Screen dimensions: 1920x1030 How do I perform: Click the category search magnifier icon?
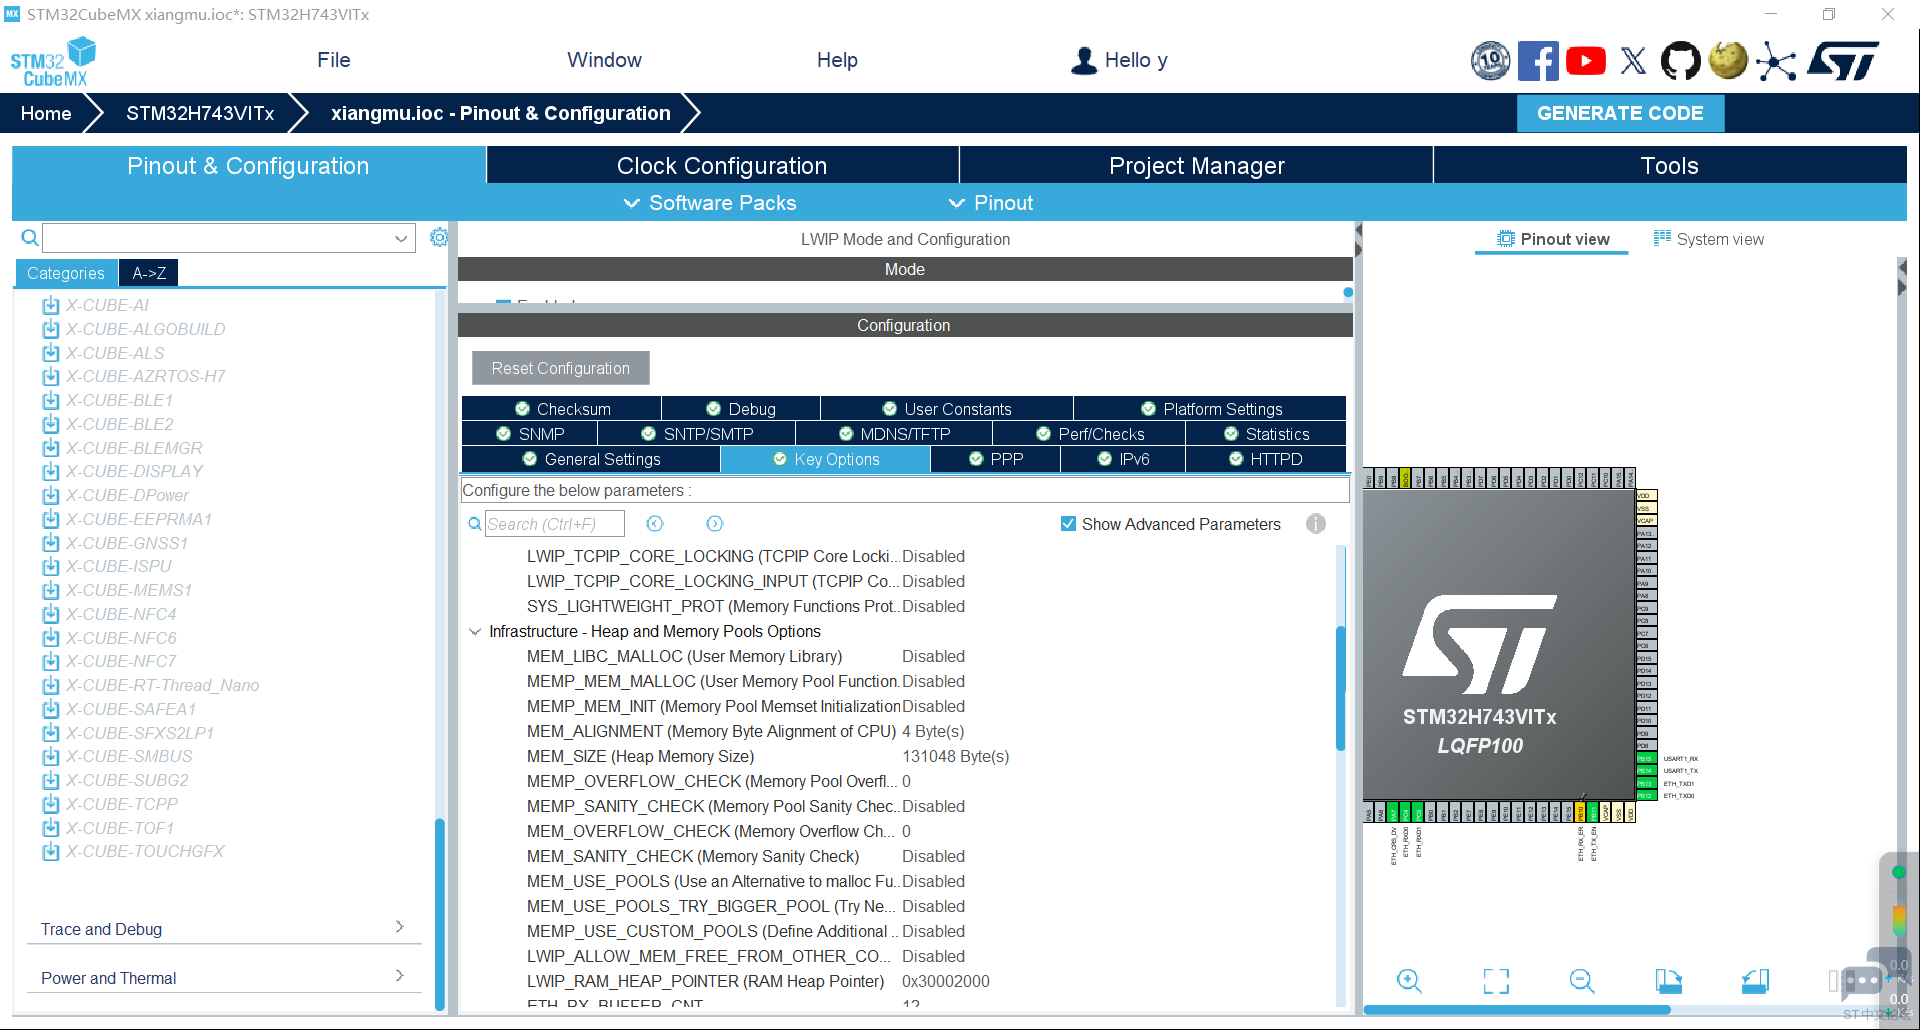30,238
